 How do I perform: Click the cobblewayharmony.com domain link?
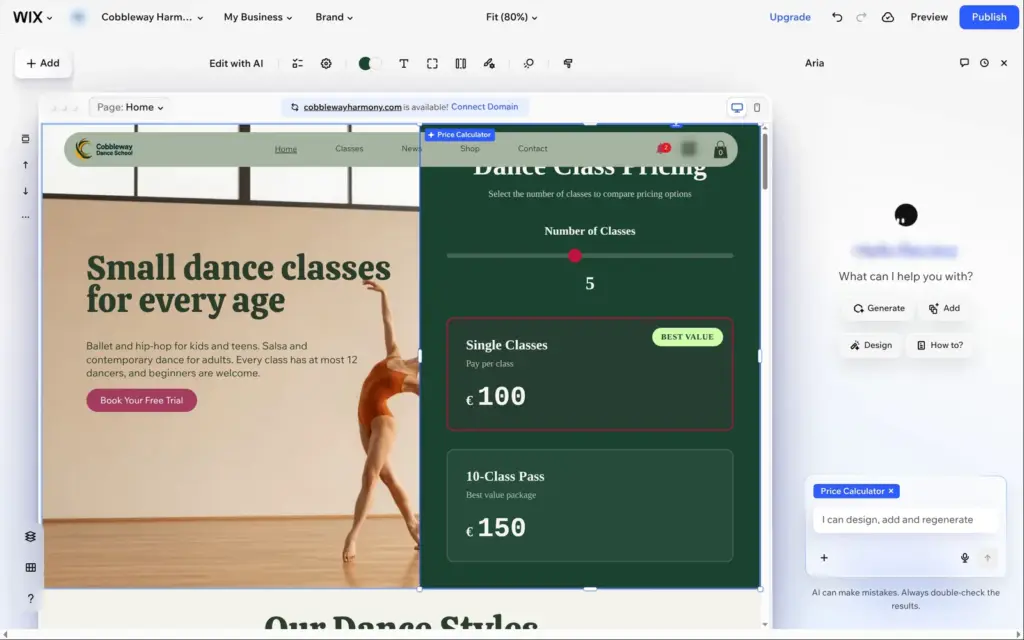click(x=352, y=107)
